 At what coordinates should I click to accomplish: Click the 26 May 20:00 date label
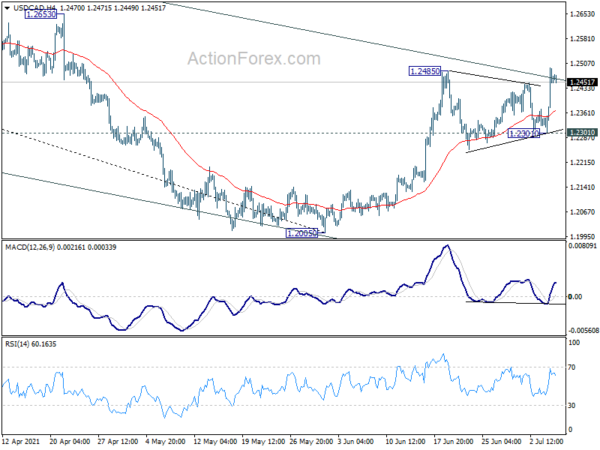coord(310,441)
